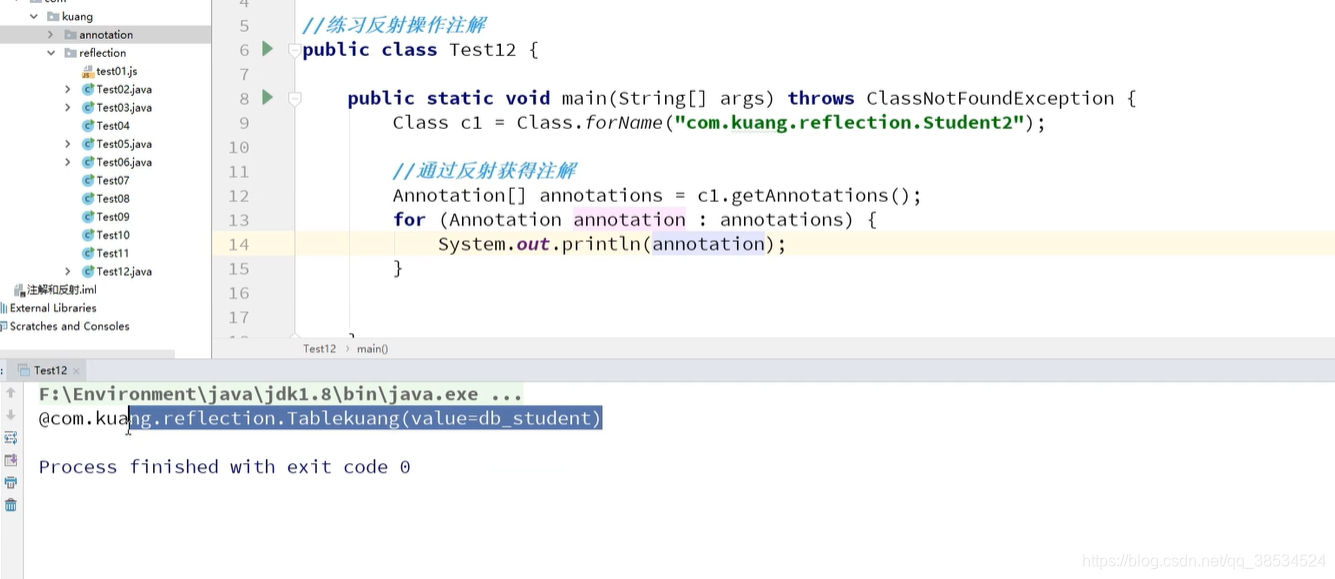Image resolution: width=1335 pixels, height=579 pixels.
Task: Expand Test05.java node
Action: pos(68,144)
